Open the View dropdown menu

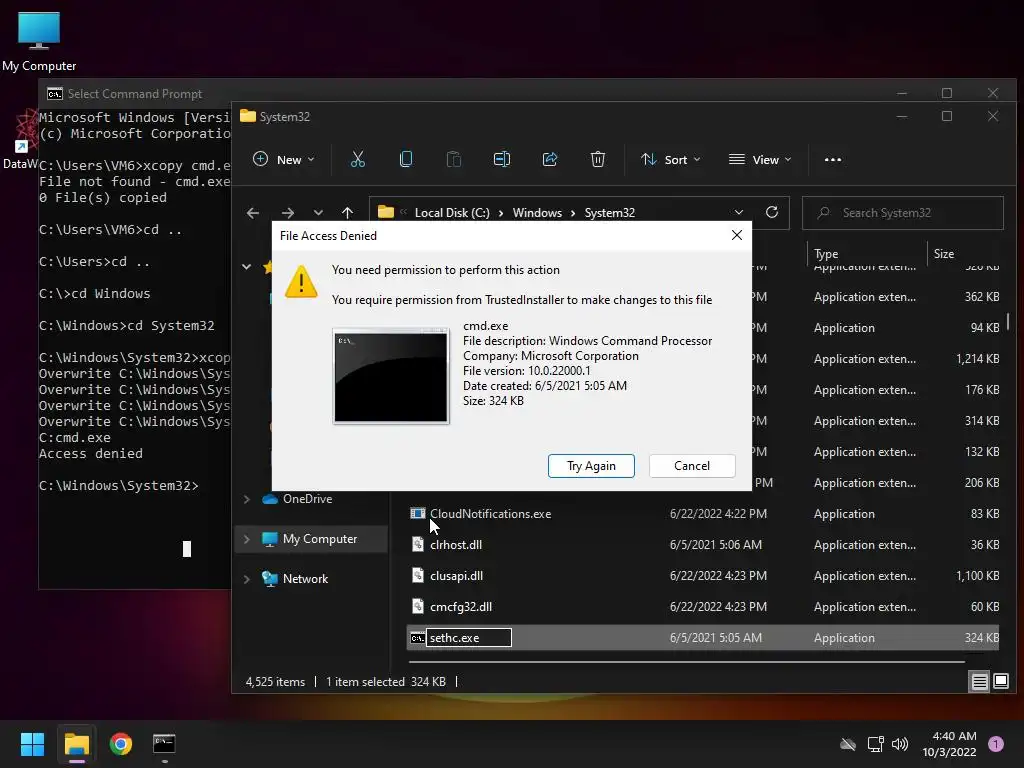(x=760, y=159)
